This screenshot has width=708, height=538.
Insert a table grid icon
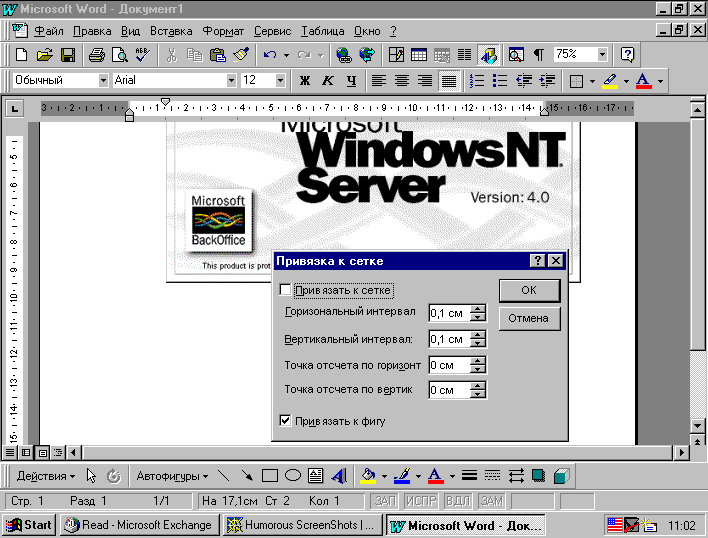(419, 55)
